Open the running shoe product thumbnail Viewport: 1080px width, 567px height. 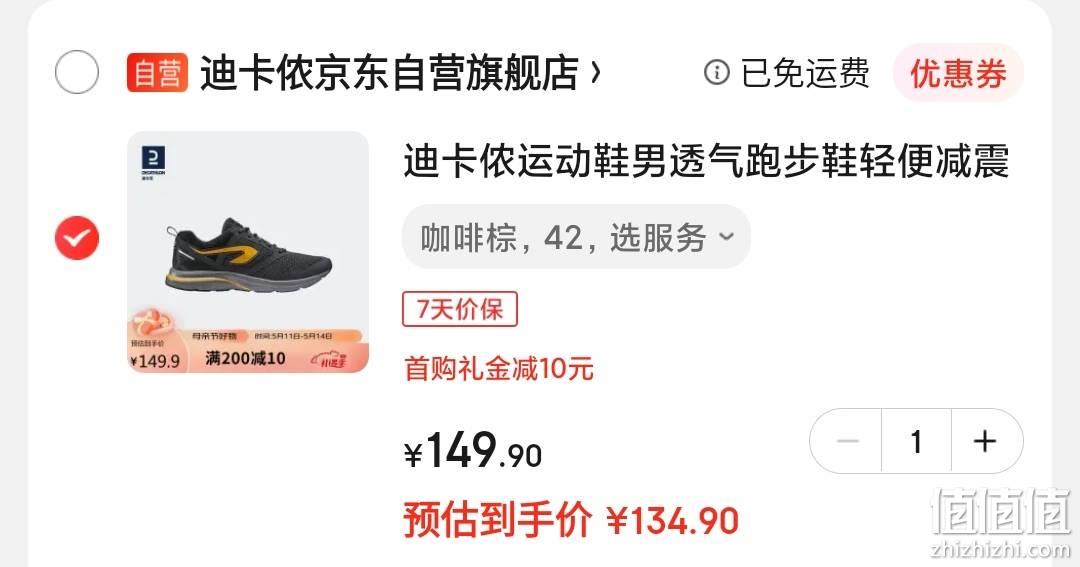coord(248,252)
